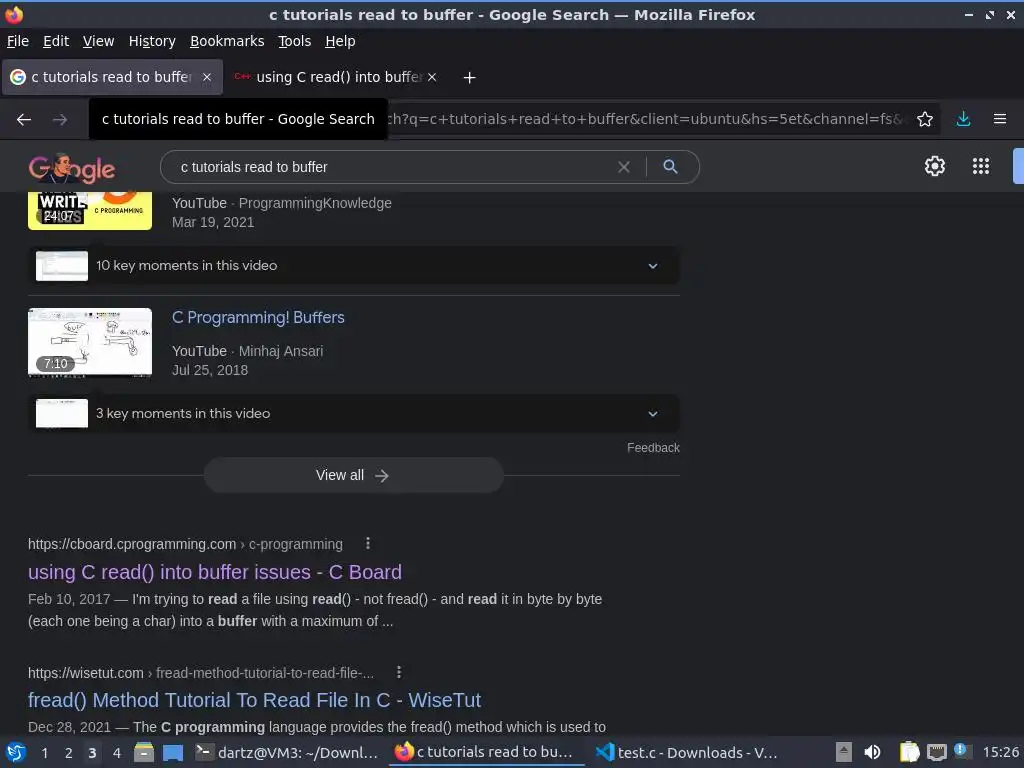This screenshot has height=768, width=1024.
Task: Click thumbnail beside '10 key moments'
Action: [61, 266]
